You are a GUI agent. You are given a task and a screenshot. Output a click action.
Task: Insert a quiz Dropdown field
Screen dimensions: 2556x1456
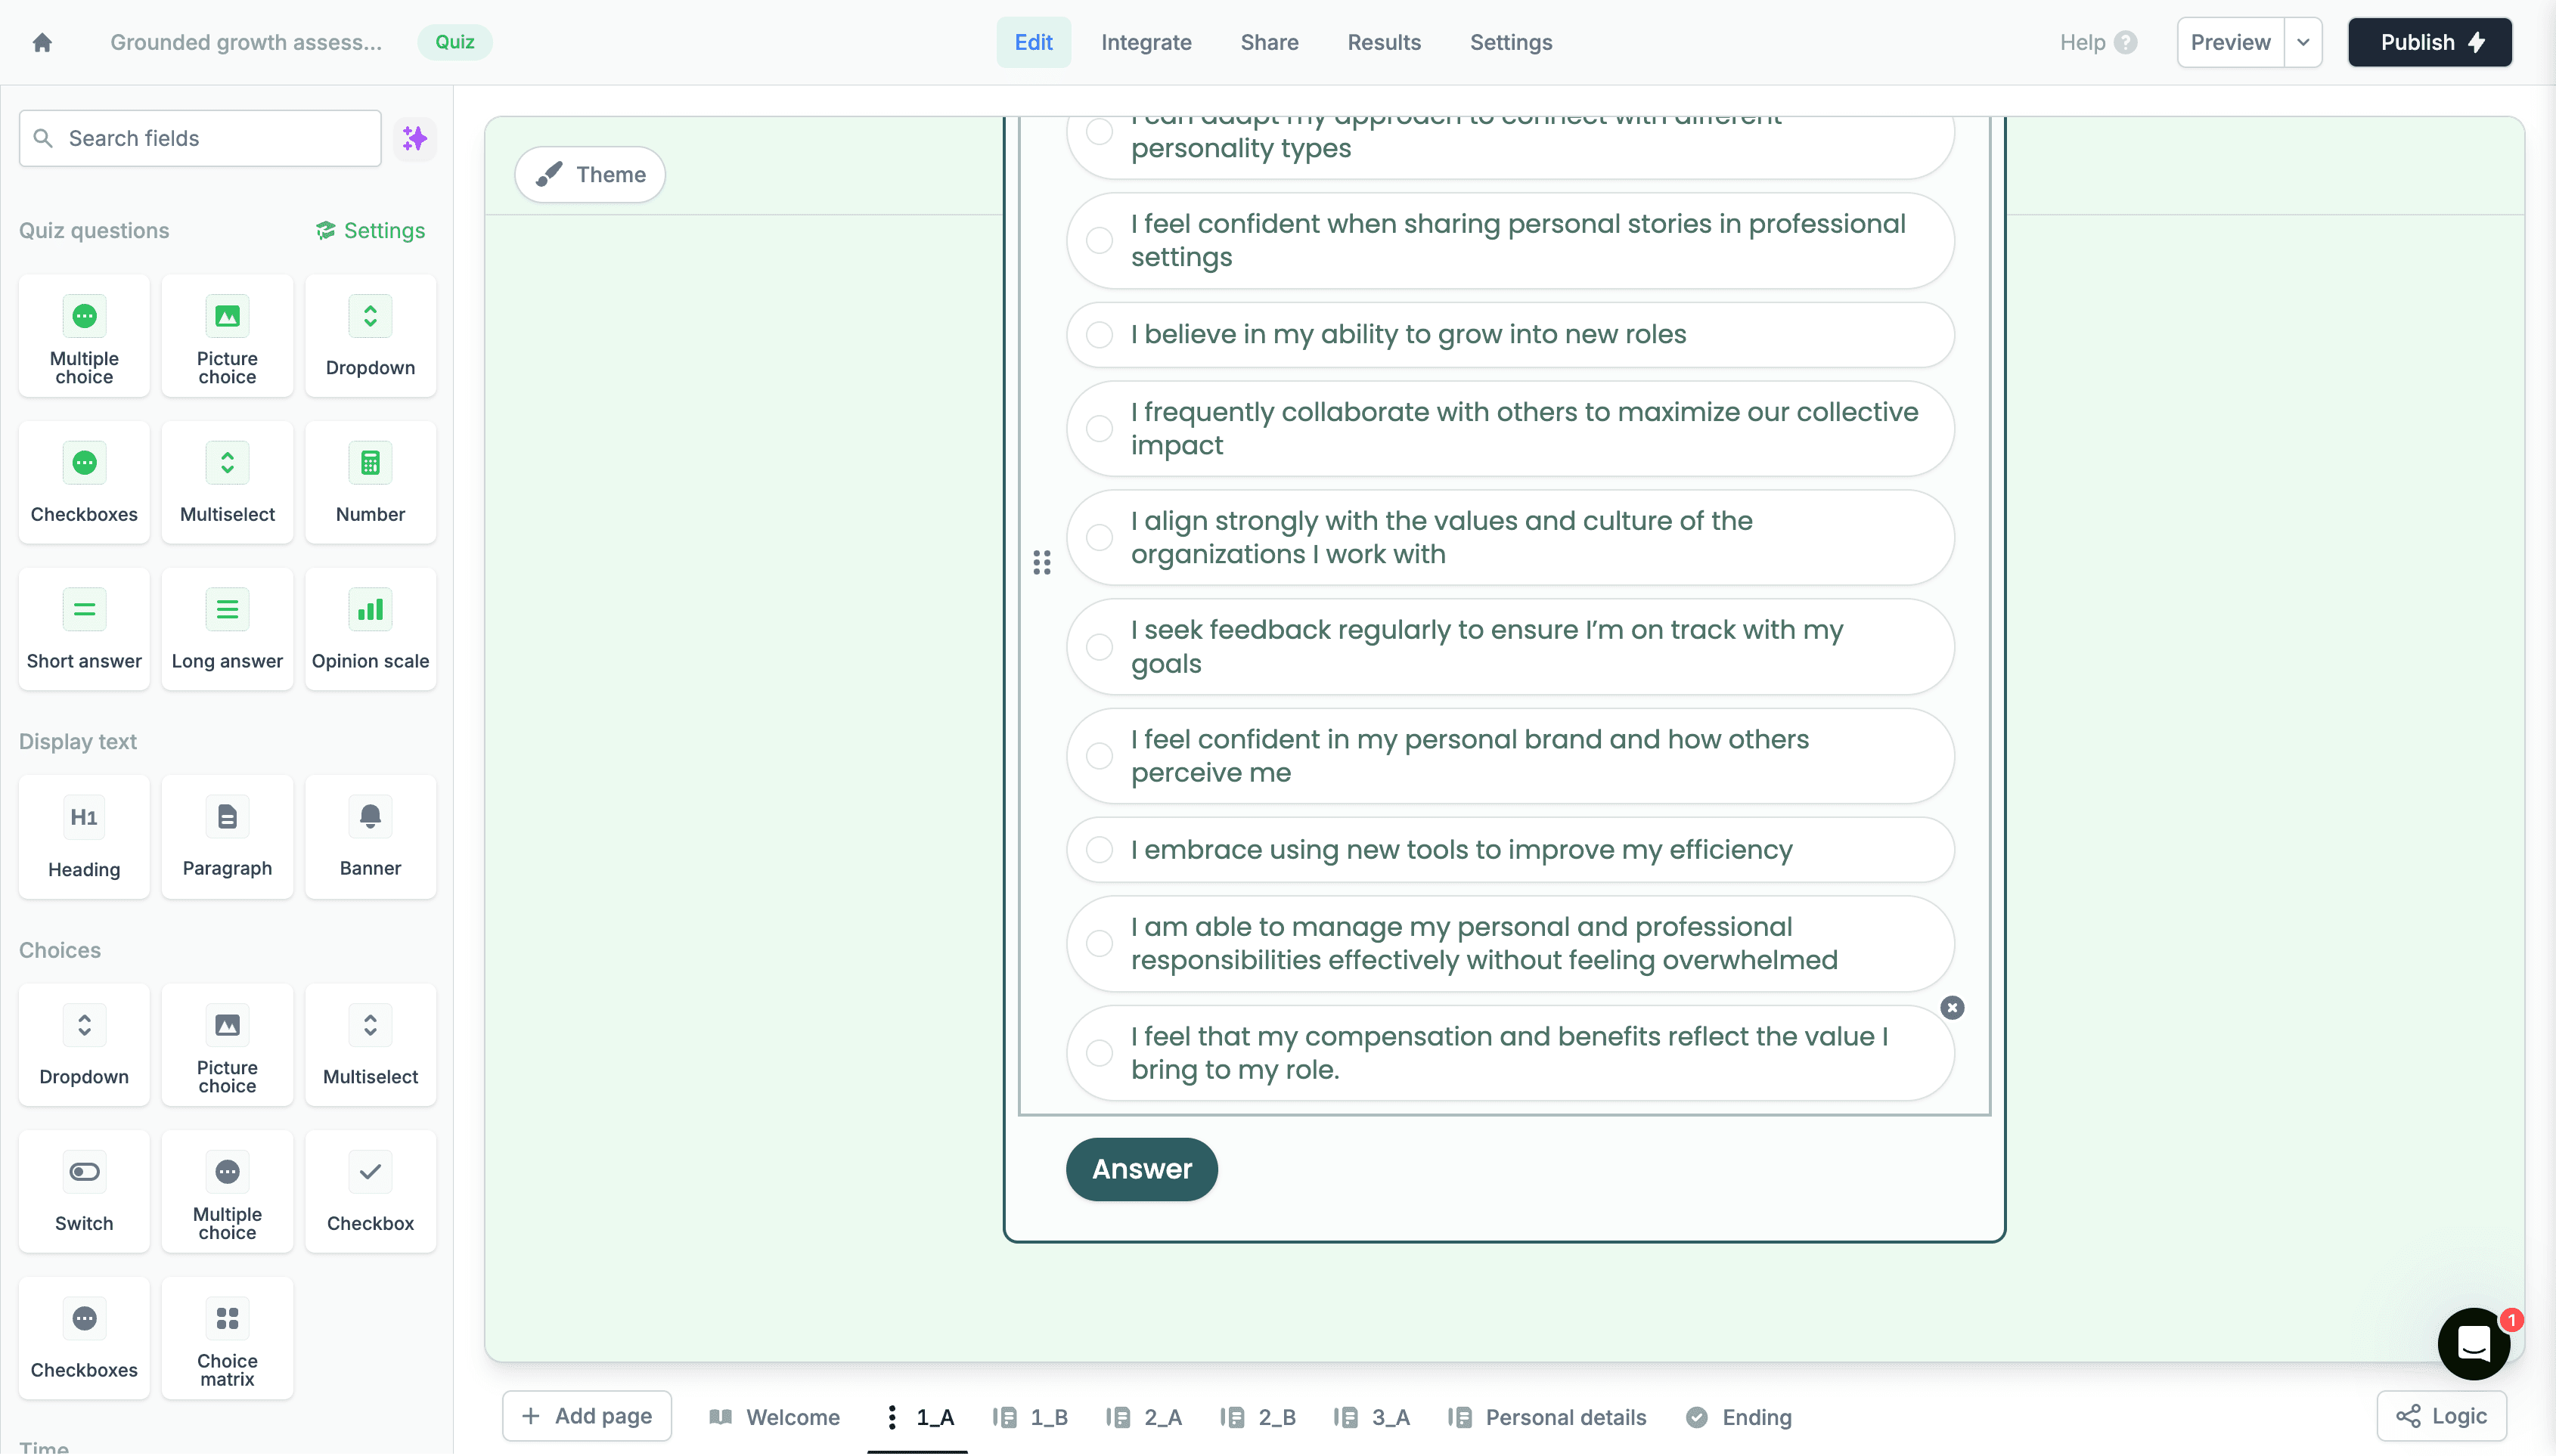point(370,336)
